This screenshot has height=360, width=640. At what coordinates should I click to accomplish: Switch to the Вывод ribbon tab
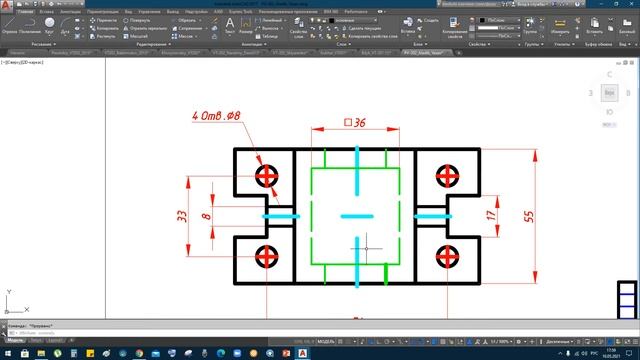click(x=173, y=12)
